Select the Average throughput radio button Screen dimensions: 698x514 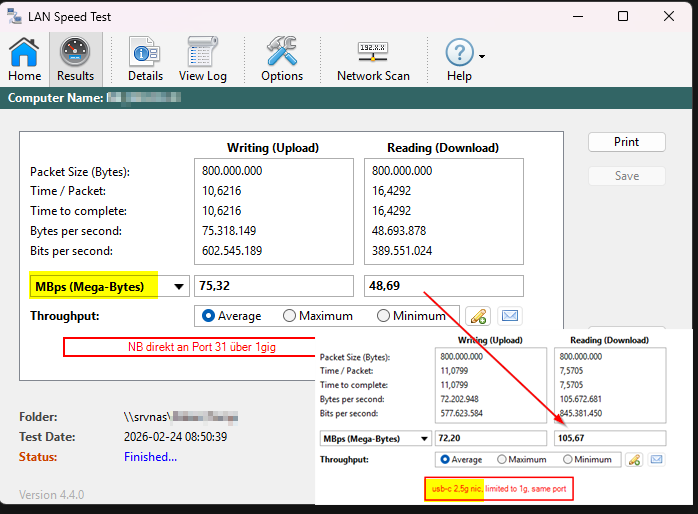click(208, 316)
